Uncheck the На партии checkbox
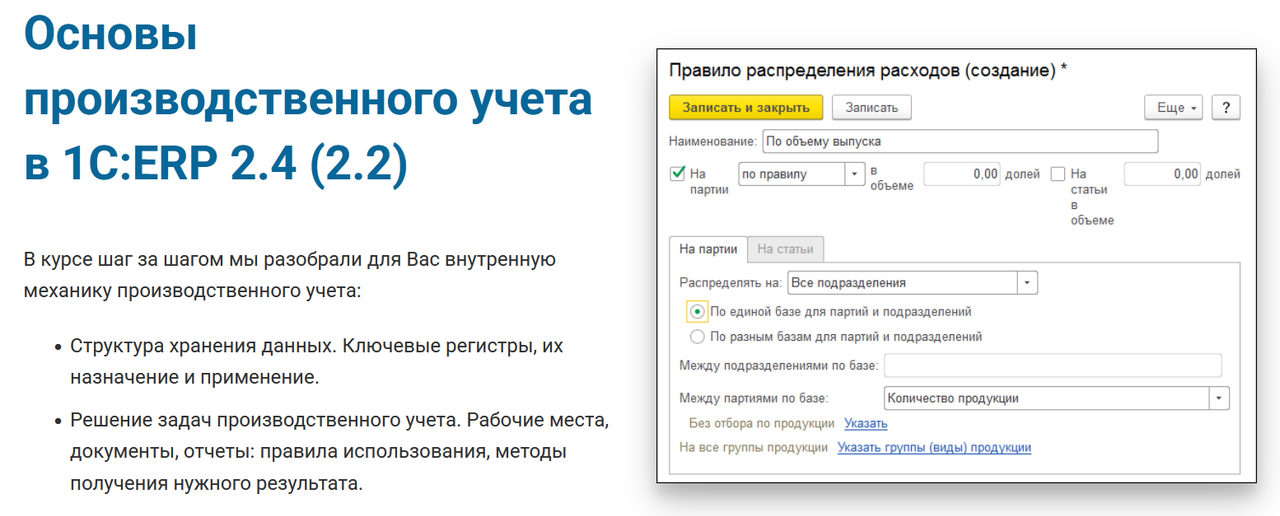The image size is (1280, 516). tap(677, 174)
